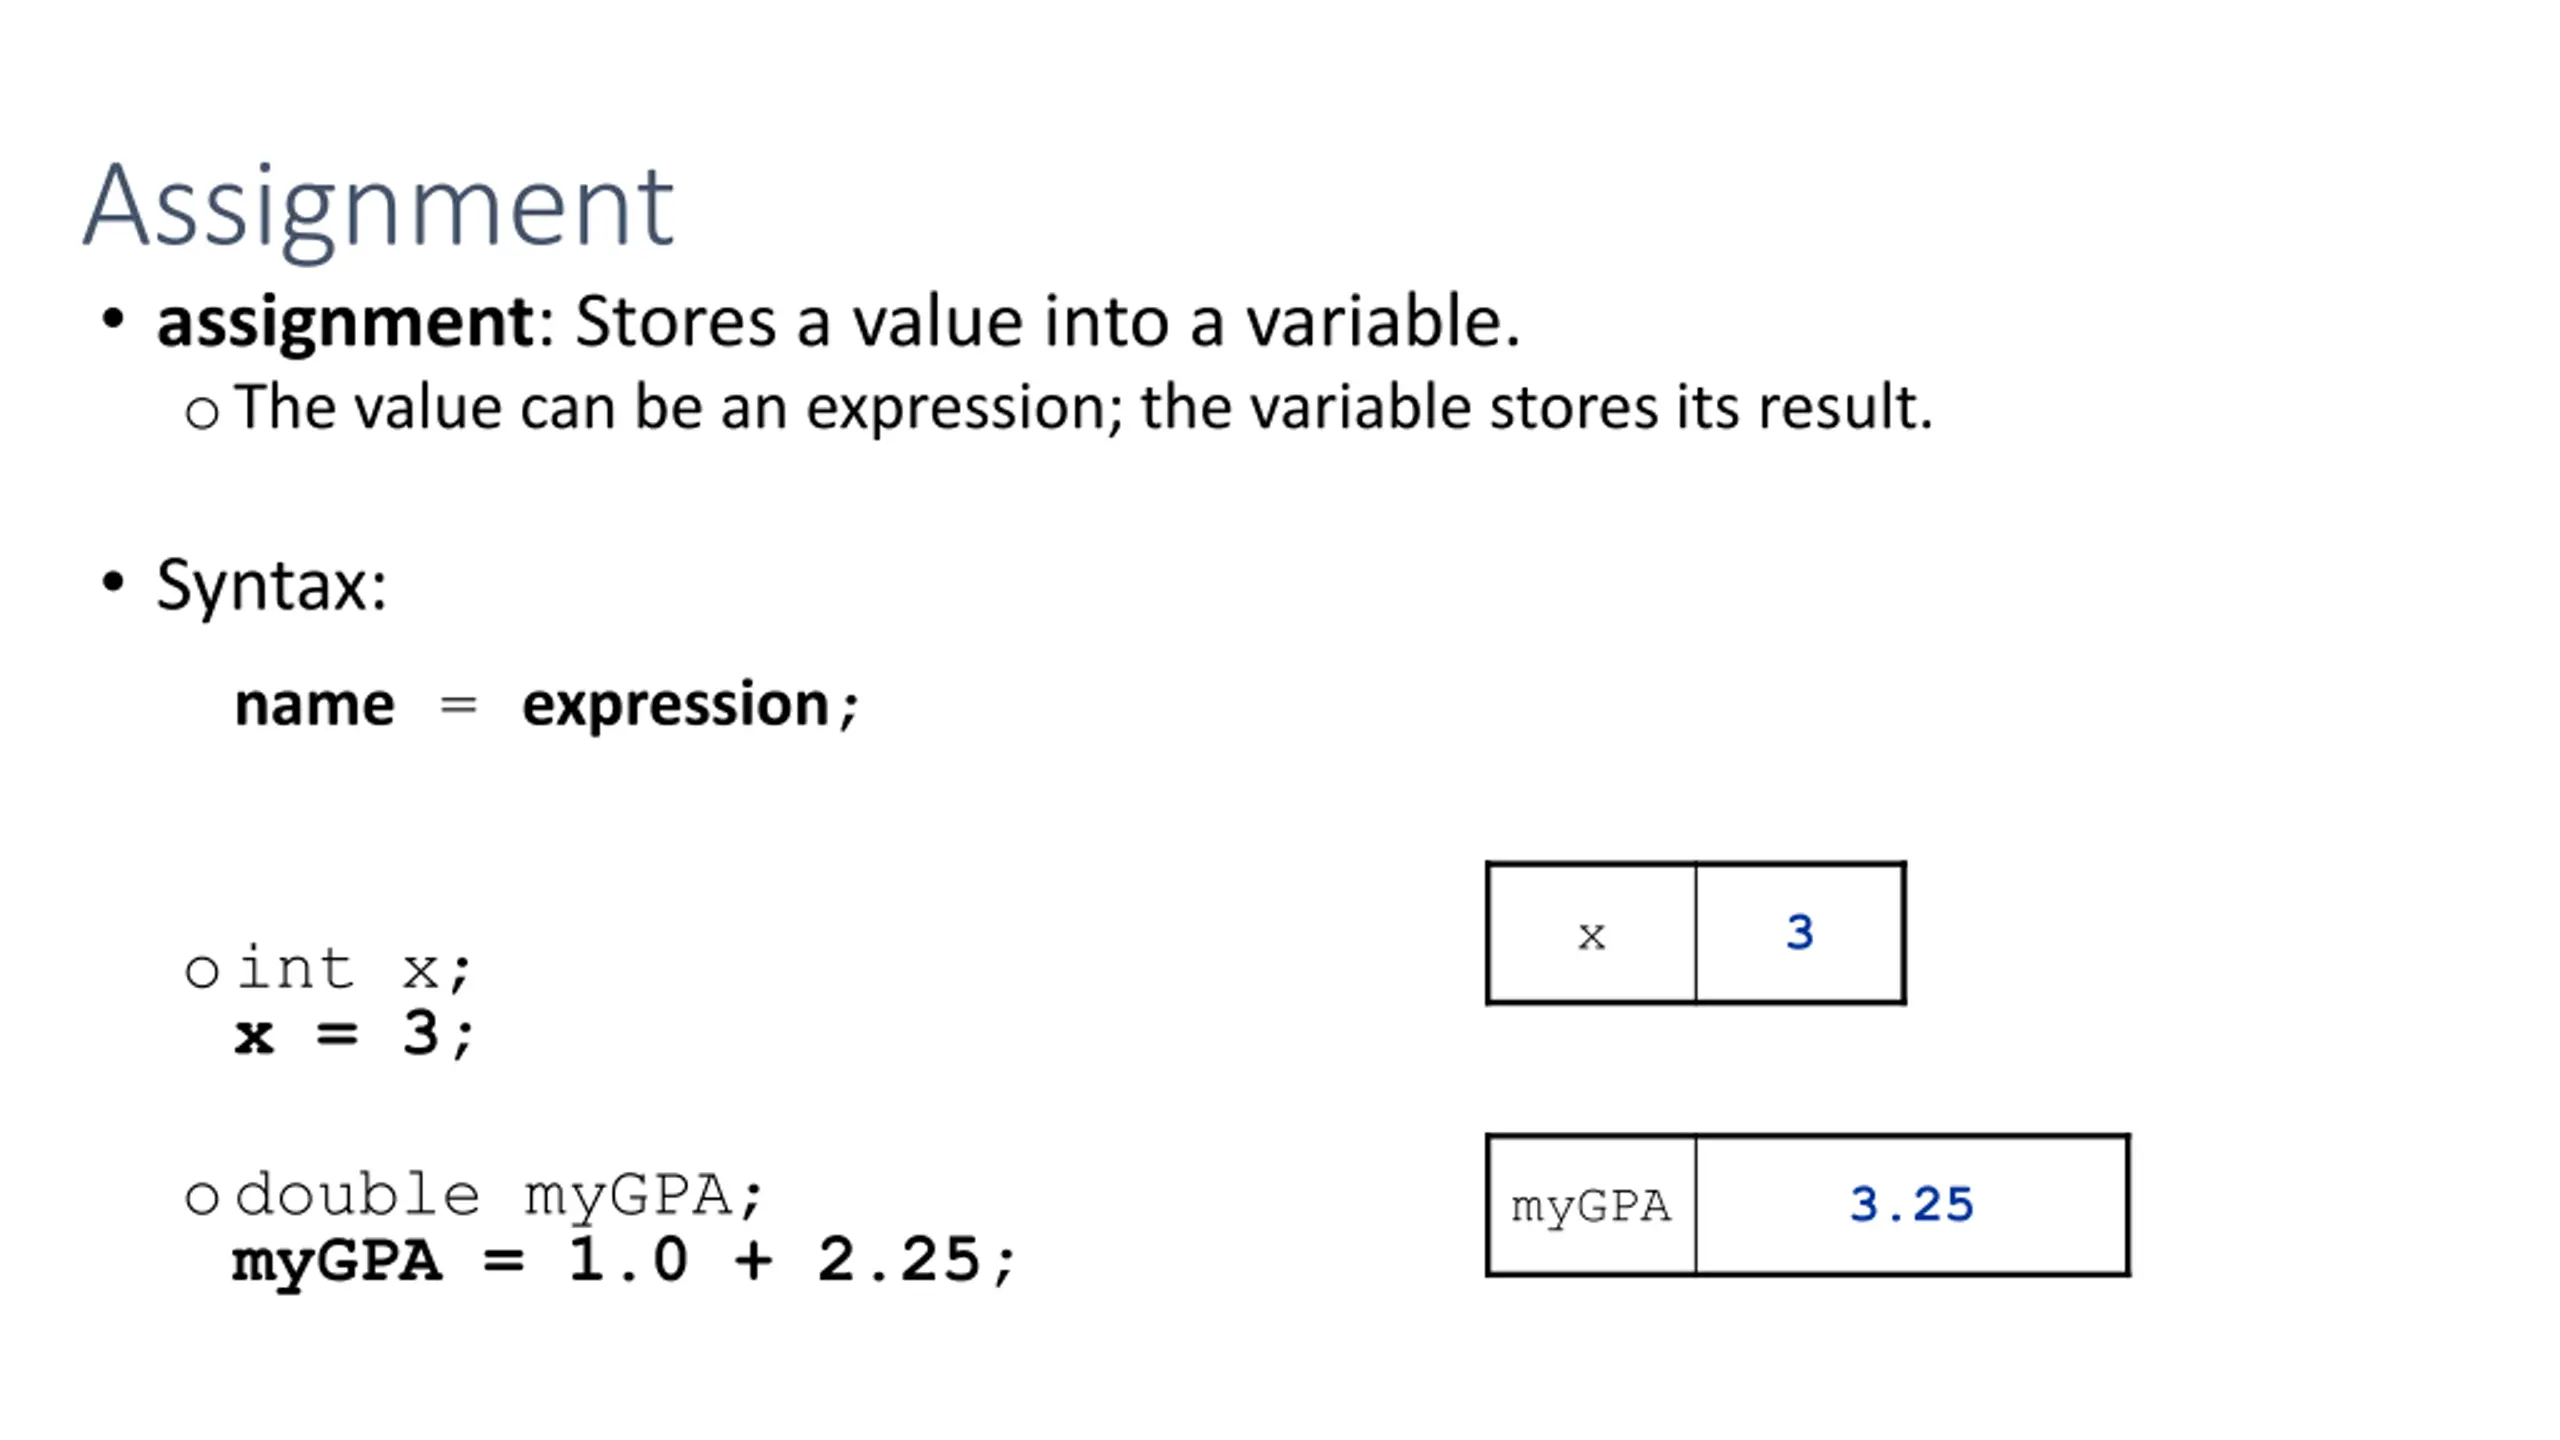Click the "Syntax:" bullet text
Viewport: 2560px width, 1440px height.
click(271, 585)
